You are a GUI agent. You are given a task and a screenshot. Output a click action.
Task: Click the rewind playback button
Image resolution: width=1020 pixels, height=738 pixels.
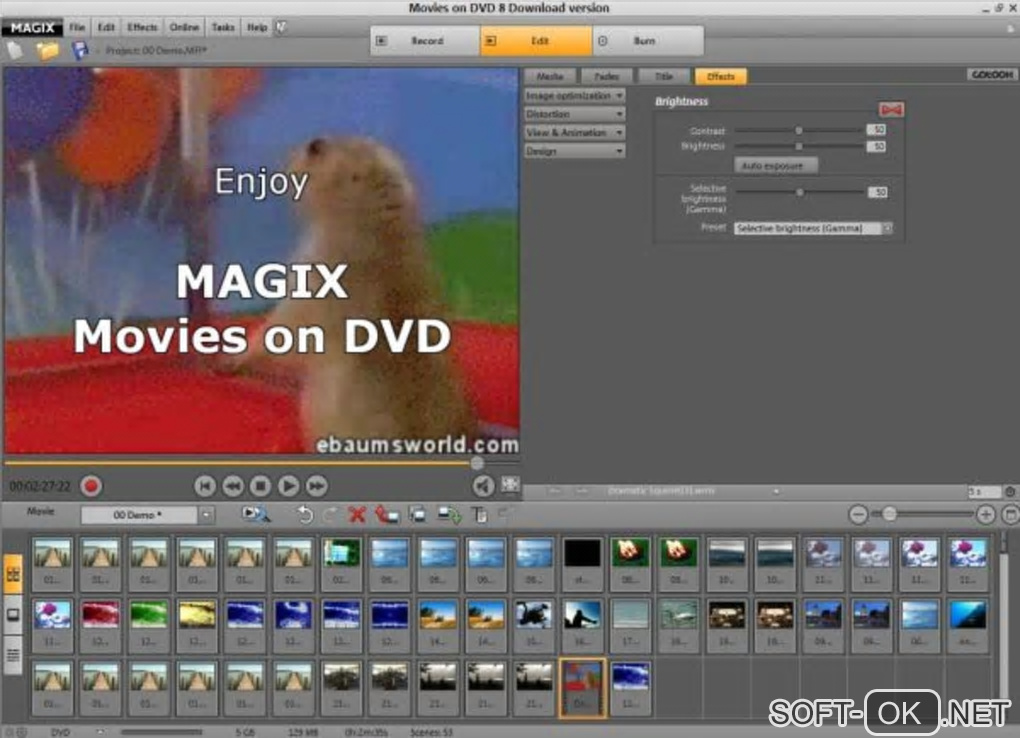pos(233,485)
